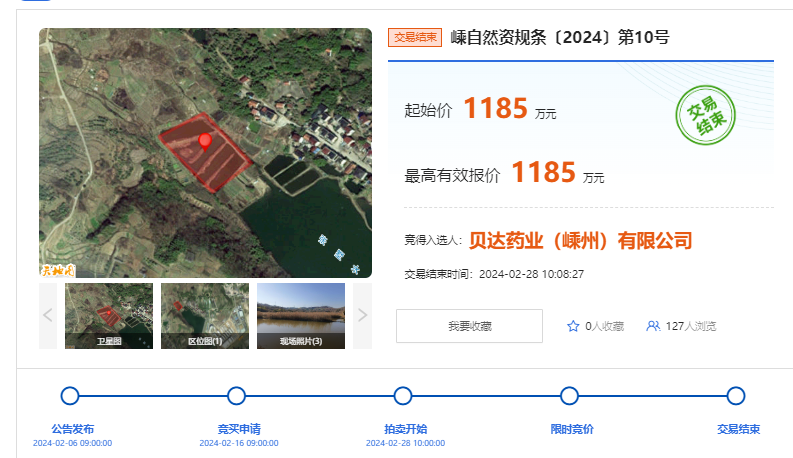Screen dimensions: 793x458
Task: Open the 区位图(1) thumbnail
Action: (205, 315)
